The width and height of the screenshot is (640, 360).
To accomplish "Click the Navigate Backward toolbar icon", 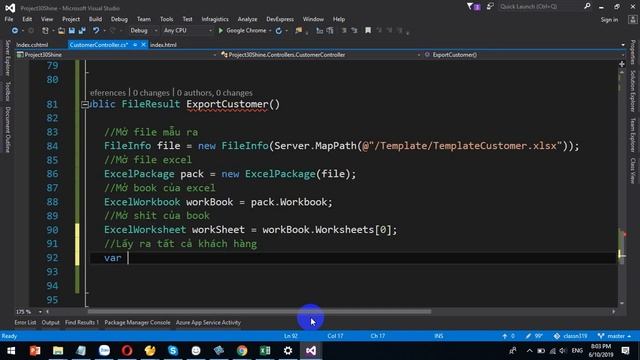I will [x=15, y=31].
